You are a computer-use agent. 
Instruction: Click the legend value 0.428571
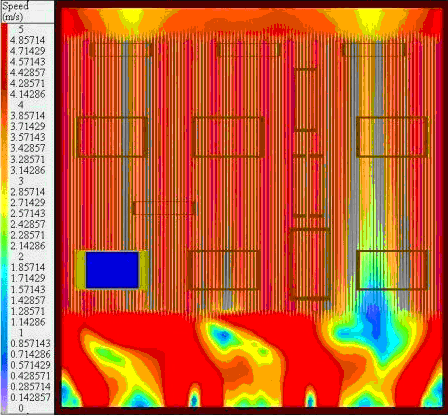tap(30, 376)
